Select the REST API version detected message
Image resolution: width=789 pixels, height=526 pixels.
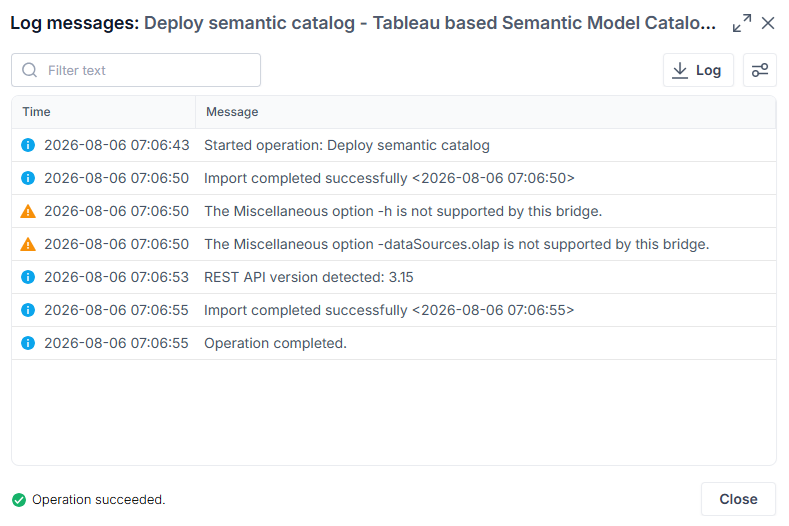(308, 277)
